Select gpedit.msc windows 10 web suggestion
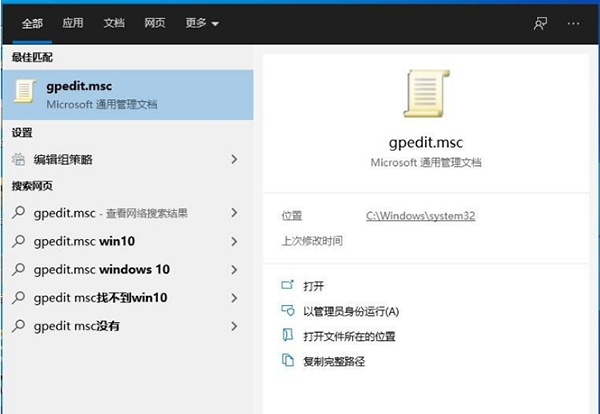Image resolution: width=600 pixels, height=414 pixels. click(101, 270)
